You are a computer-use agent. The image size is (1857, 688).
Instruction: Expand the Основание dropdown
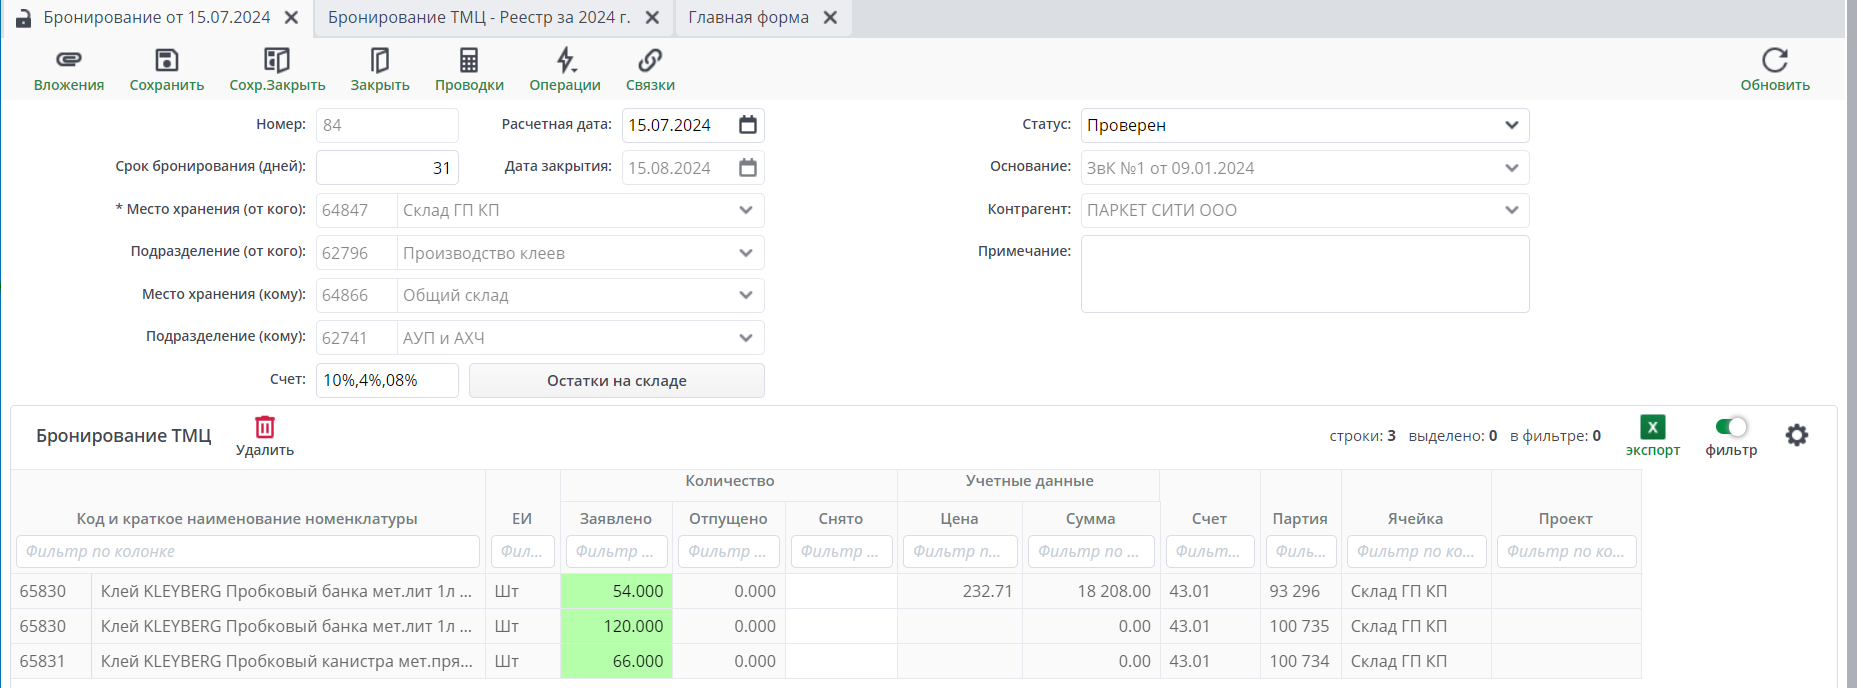tap(1511, 168)
